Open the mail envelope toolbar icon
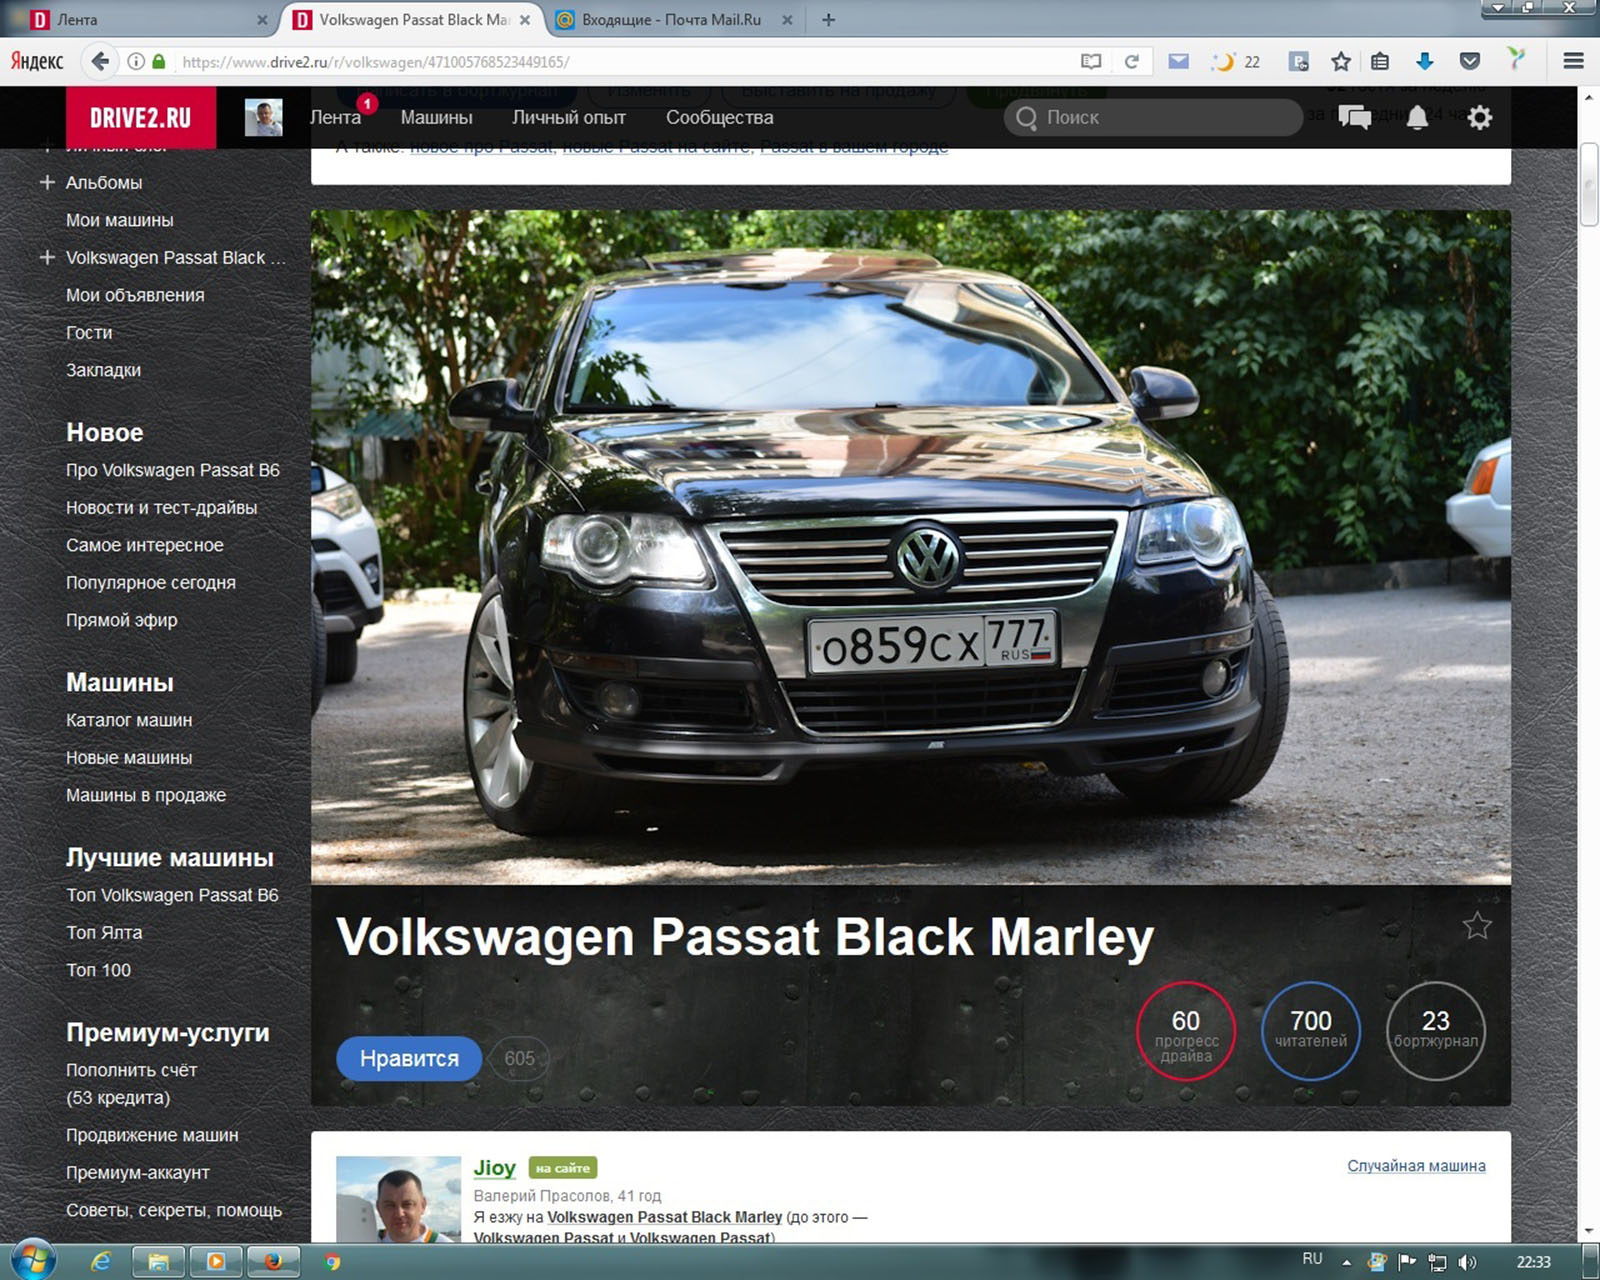This screenshot has width=1600, height=1280. coord(1179,61)
